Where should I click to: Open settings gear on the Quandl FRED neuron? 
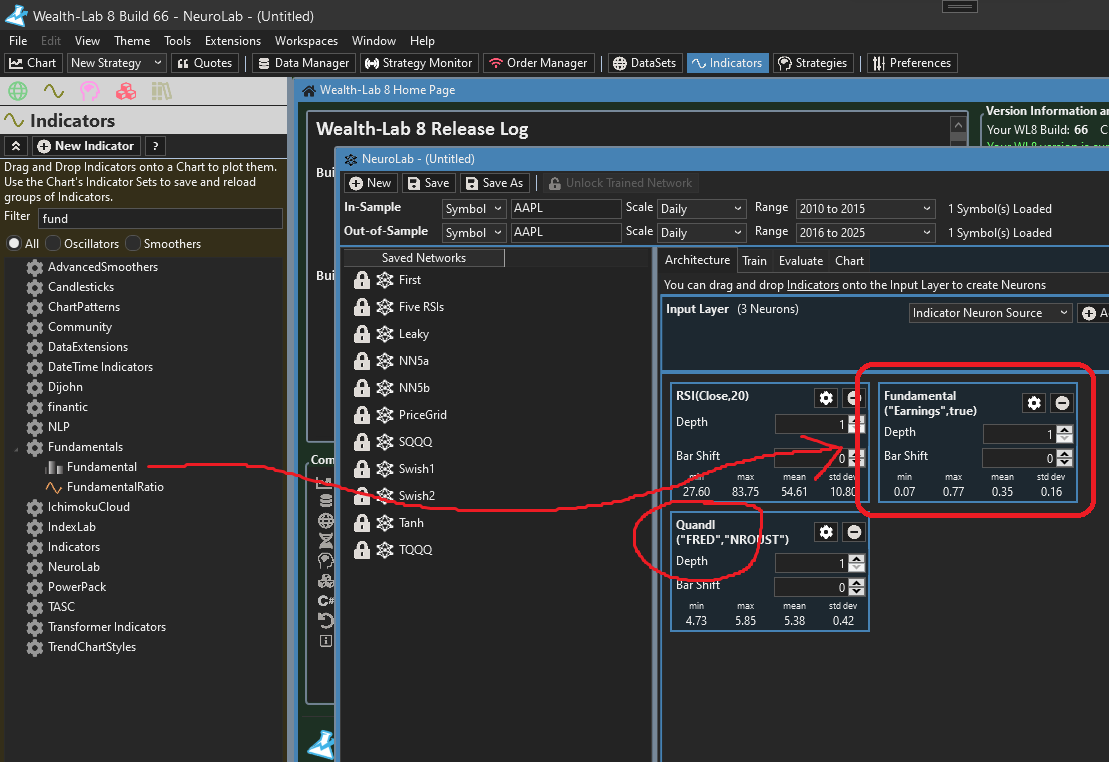point(825,532)
